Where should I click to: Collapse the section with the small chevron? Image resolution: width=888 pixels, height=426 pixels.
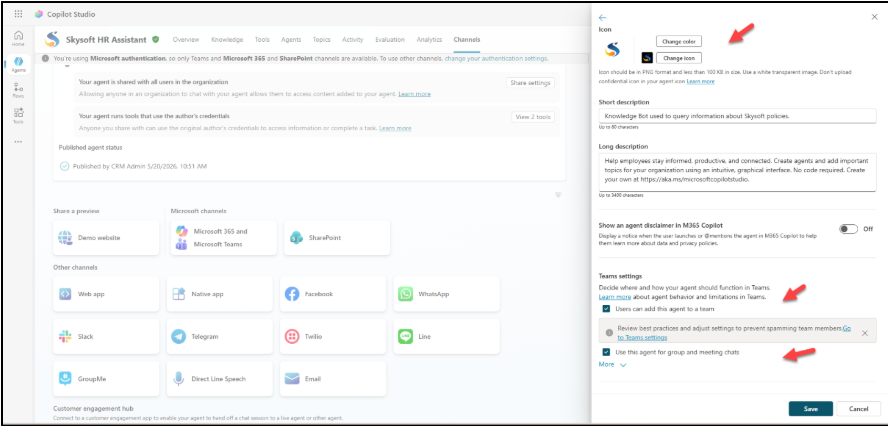558,195
